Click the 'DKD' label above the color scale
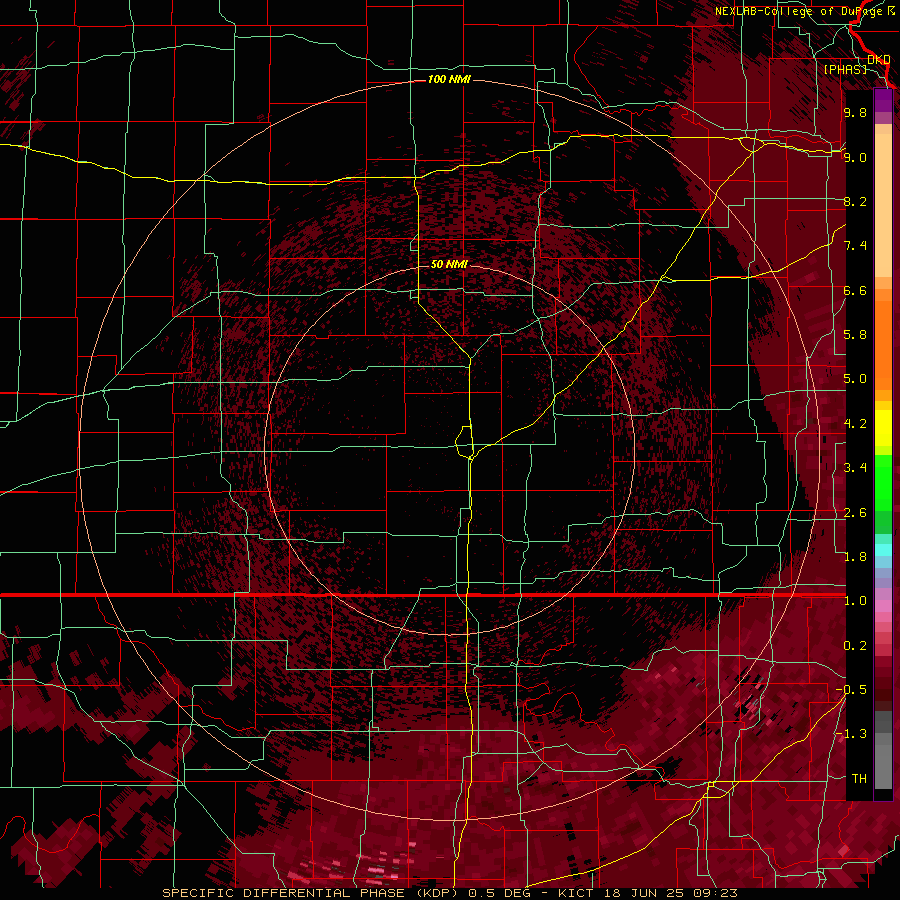Screen dimensions: 900x900 [x=879, y=60]
